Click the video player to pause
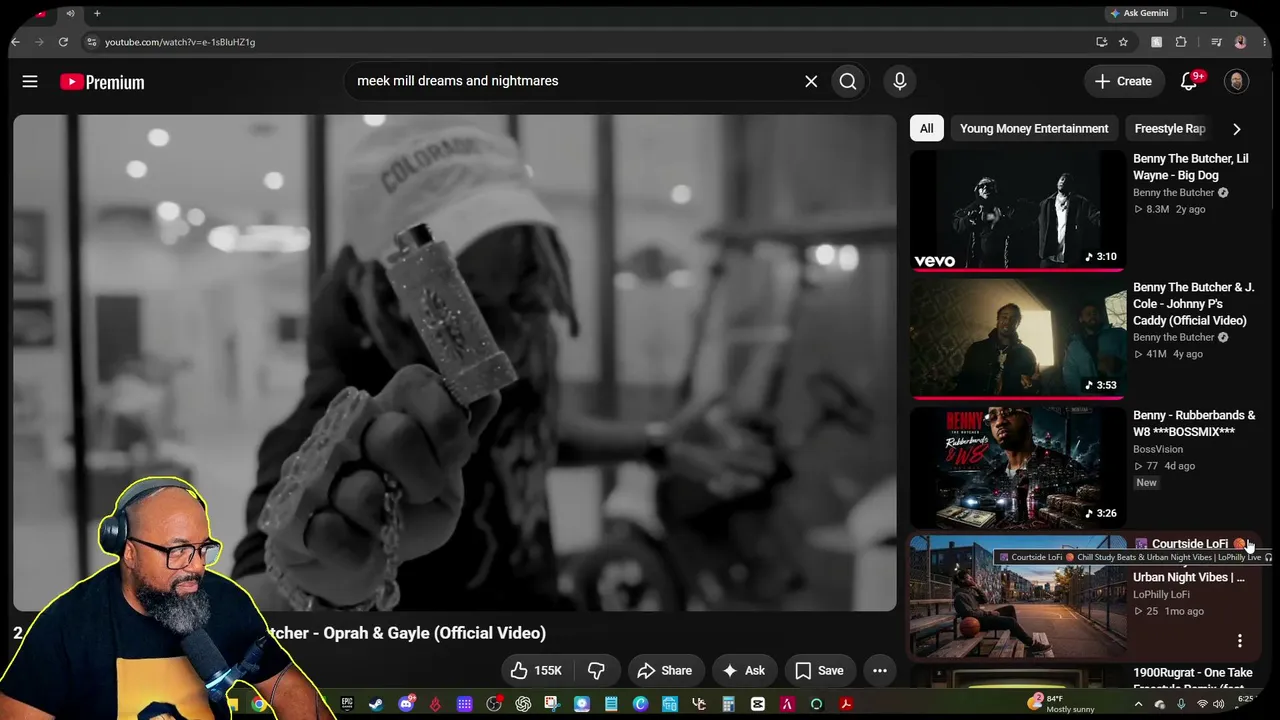This screenshot has width=1280, height=720. [455, 362]
